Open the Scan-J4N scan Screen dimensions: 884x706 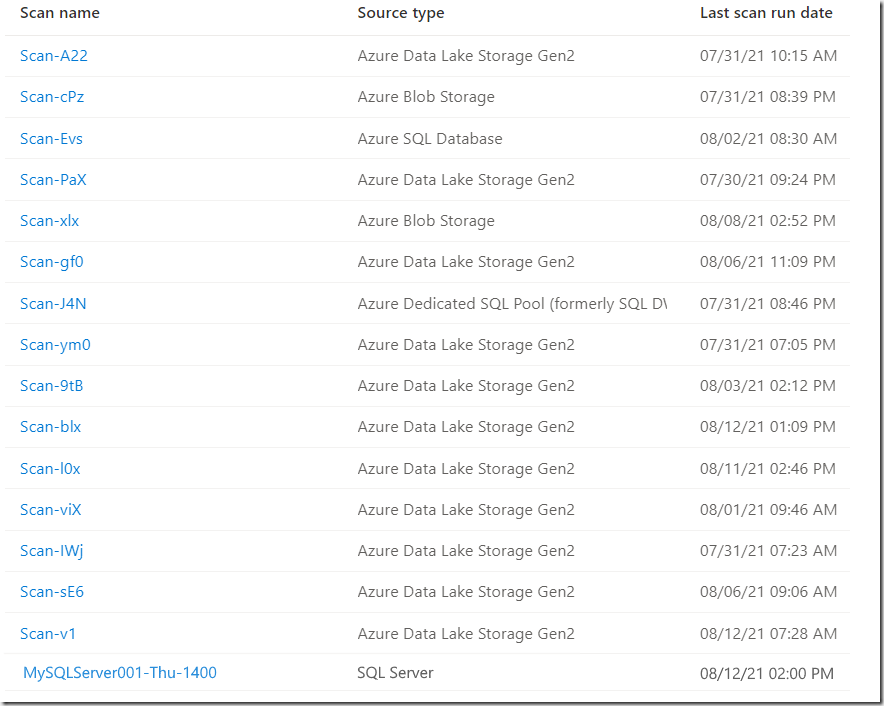pyautogui.click(x=53, y=304)
